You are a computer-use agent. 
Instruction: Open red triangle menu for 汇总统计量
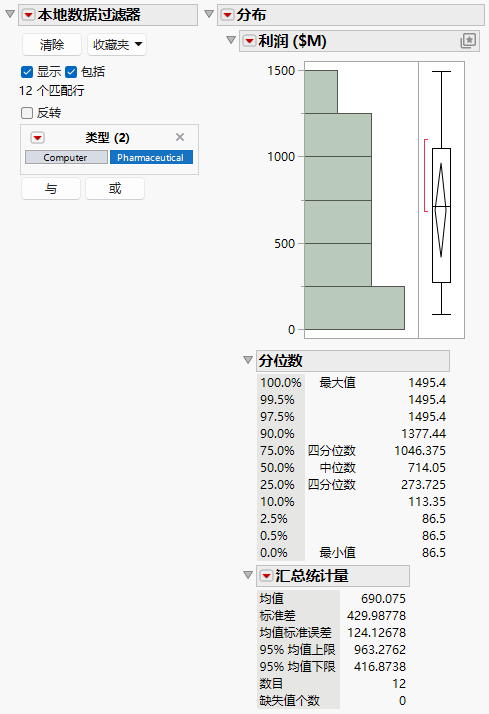tap(266, 576)
